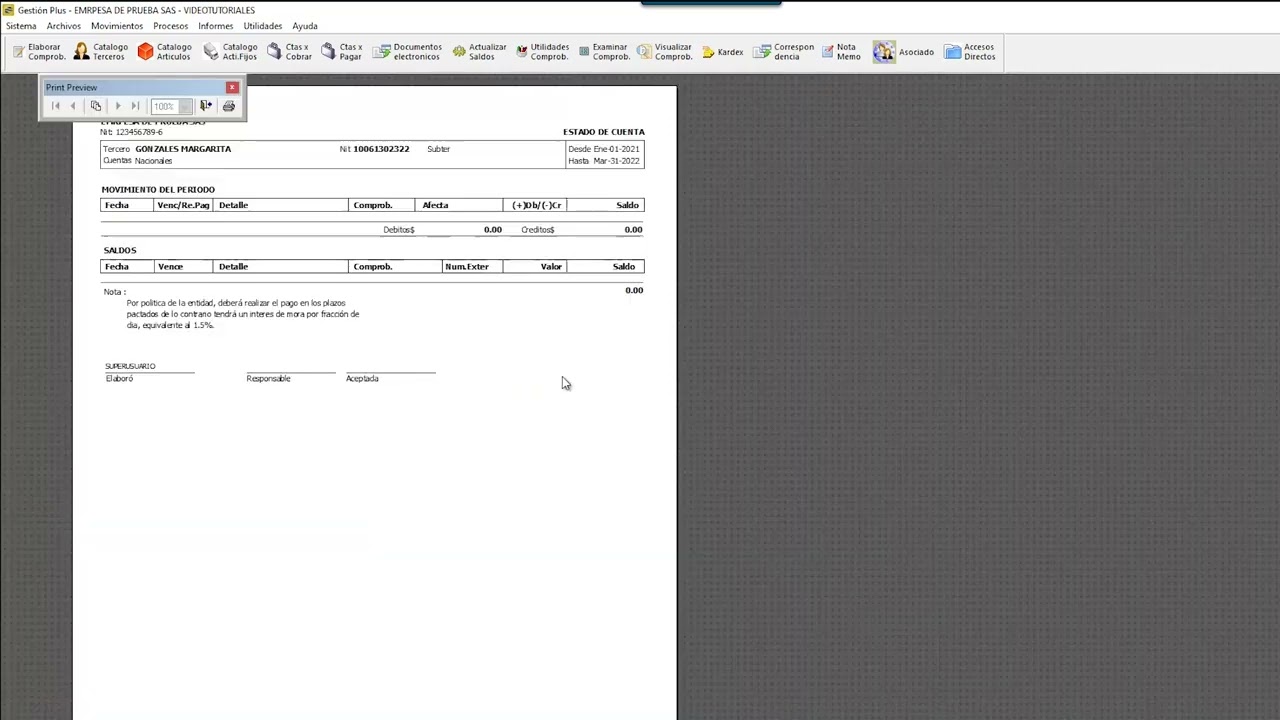Image resolution: width=1280 pixels, height=720 pixels.
Task: Click Venc/Re.Pag column header
Action: click(183, 205)
